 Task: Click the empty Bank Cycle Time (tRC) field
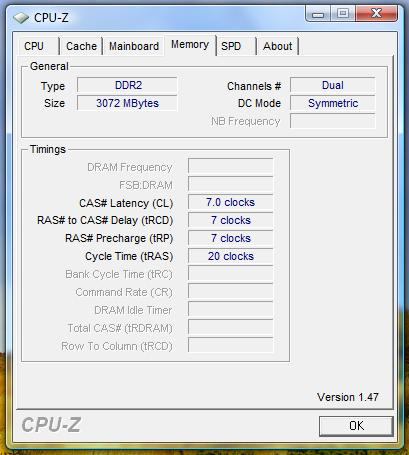[x=231, y=274]
